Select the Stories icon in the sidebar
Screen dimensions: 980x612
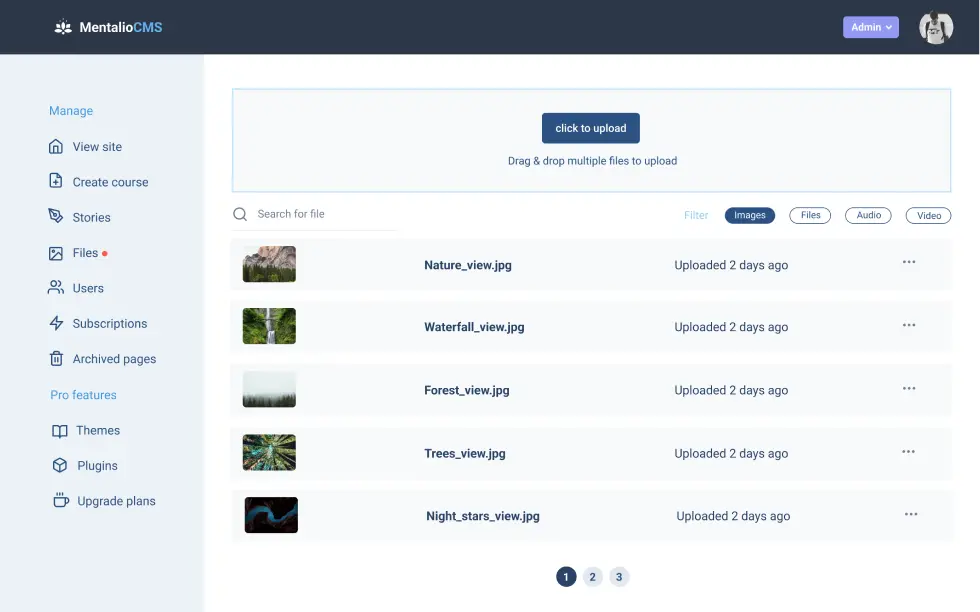coord(57,217)
